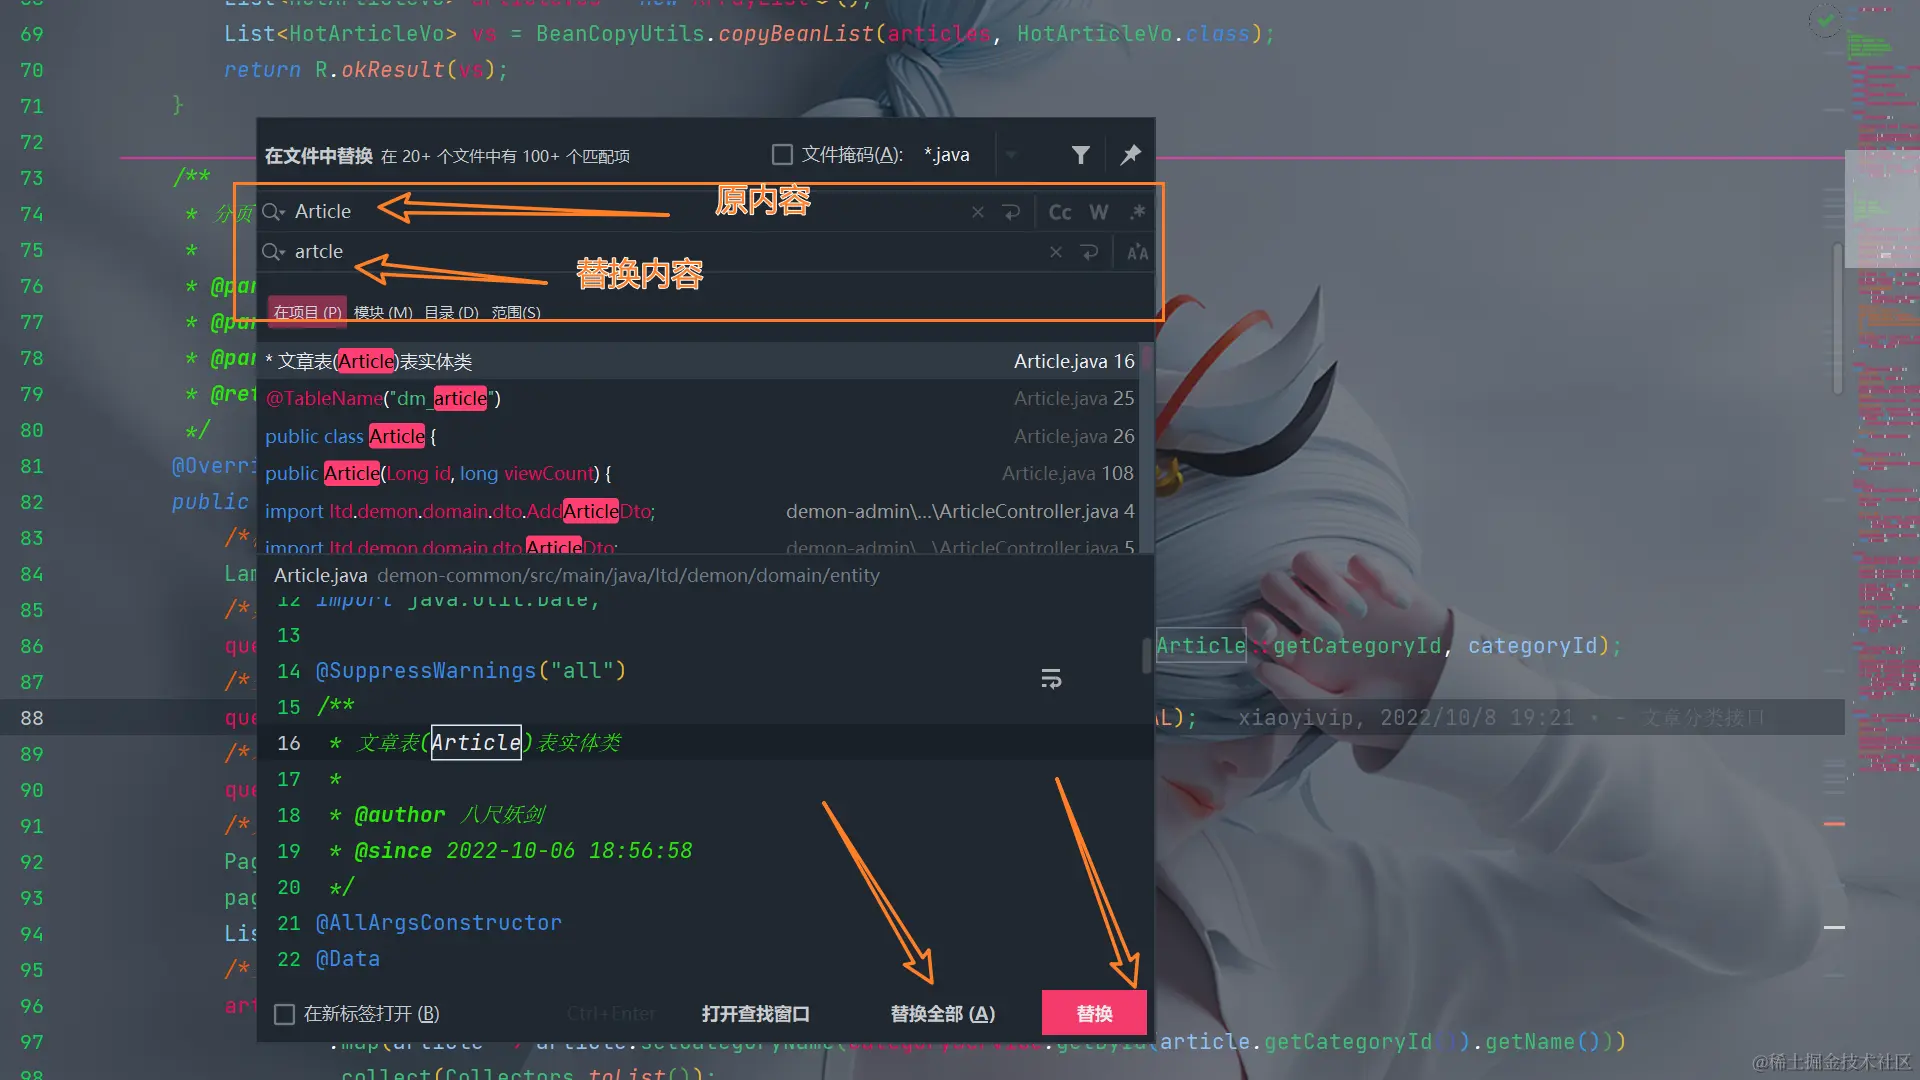The width and height of the screenshot is (1920, 1080).
Task: Pin the replace-in-files window
Action: coord(1131,155)
